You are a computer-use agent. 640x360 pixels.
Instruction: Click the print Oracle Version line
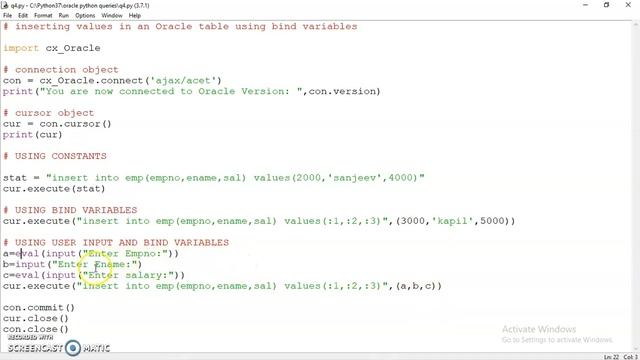tap(191, 91)
